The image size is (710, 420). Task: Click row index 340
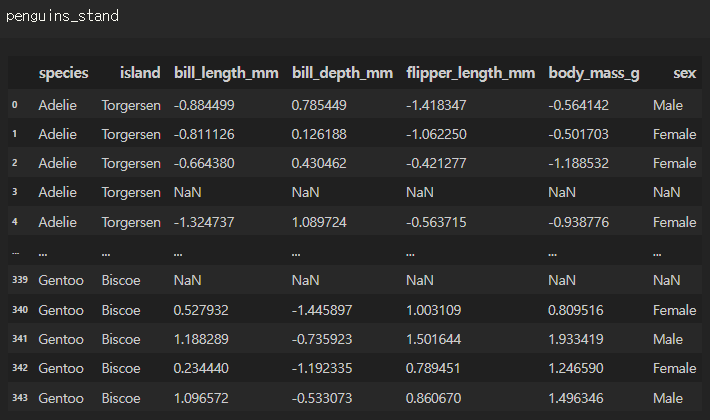[x=20, y=310]
